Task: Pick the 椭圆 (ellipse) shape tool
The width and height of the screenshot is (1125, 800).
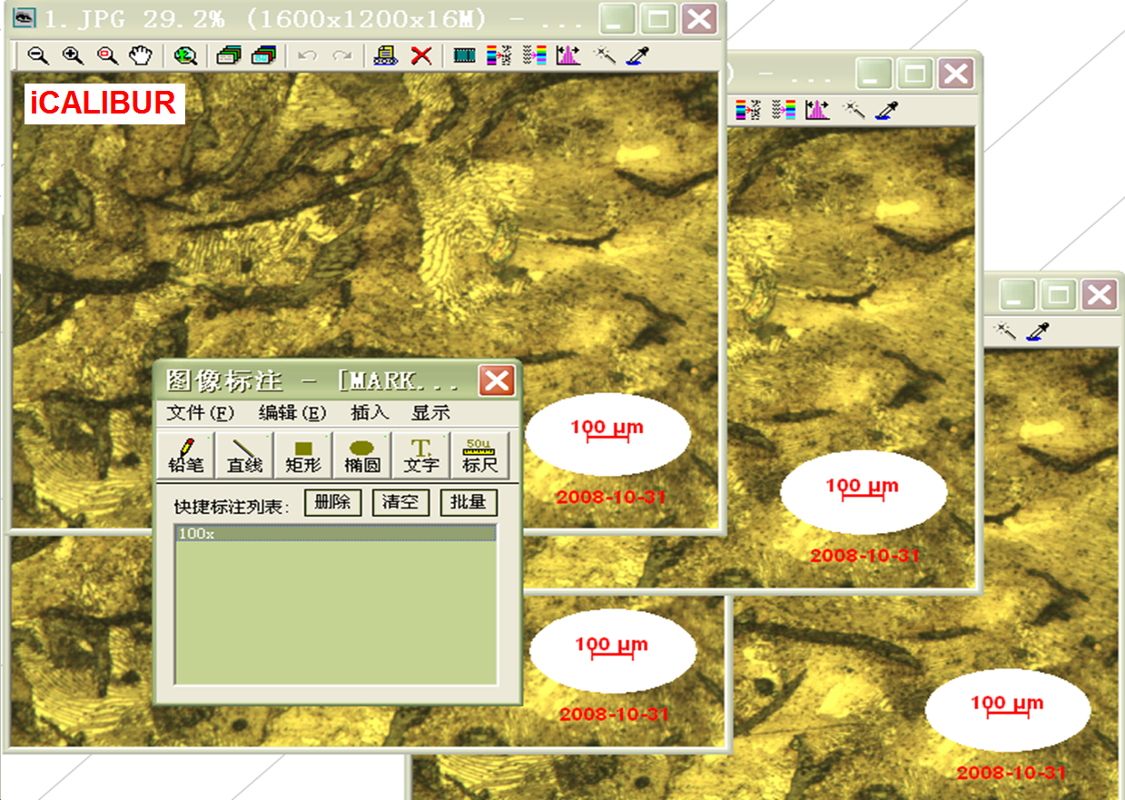Action: click(362, 455)
